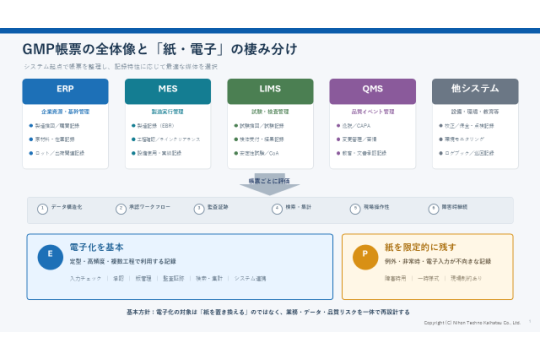
Task: Click the 品質イベント管理 subtitle under QMS
Action: 373,112
